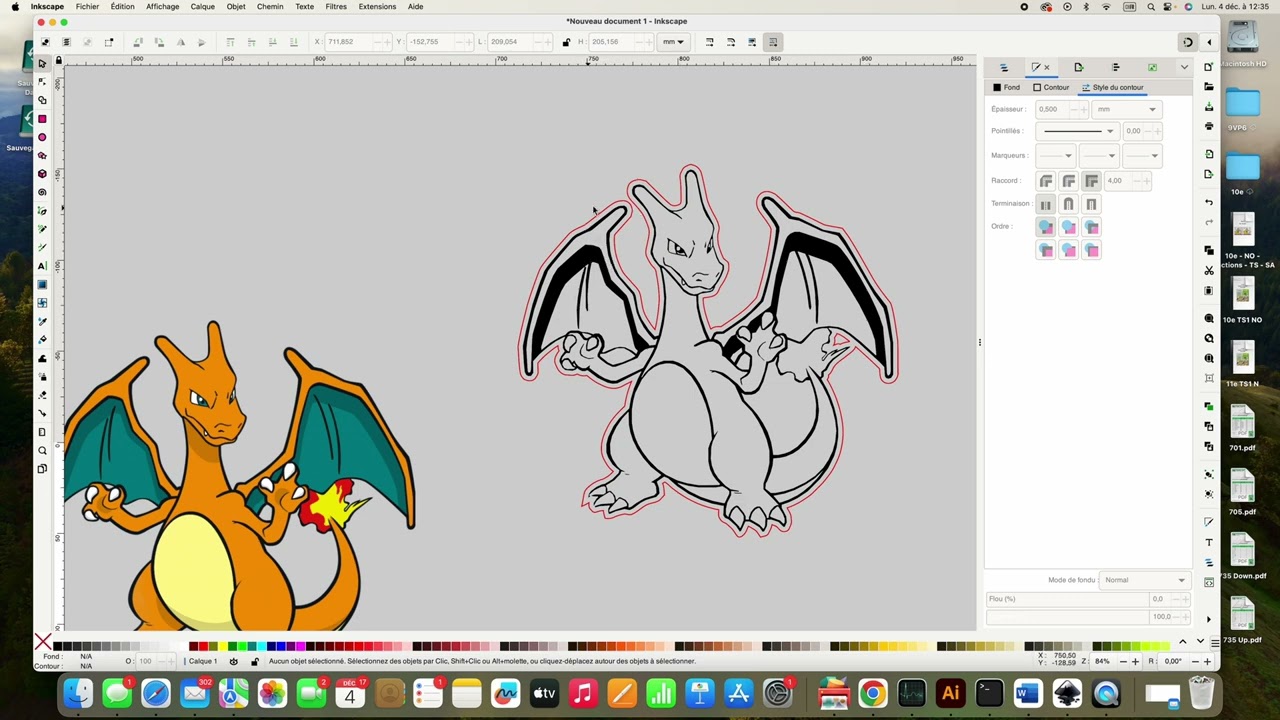
Task: Click the rotation field showing 0,00°
Action: point(1172,661)
